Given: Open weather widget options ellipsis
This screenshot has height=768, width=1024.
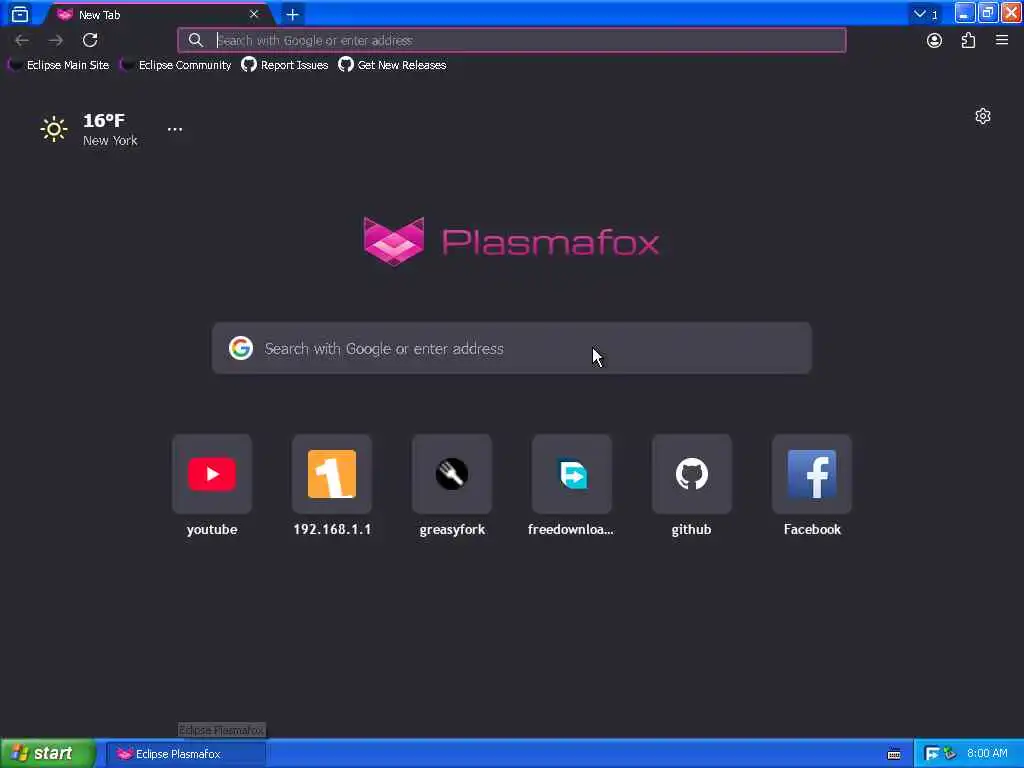Looking at the screenshot, I should pos(175,129).
